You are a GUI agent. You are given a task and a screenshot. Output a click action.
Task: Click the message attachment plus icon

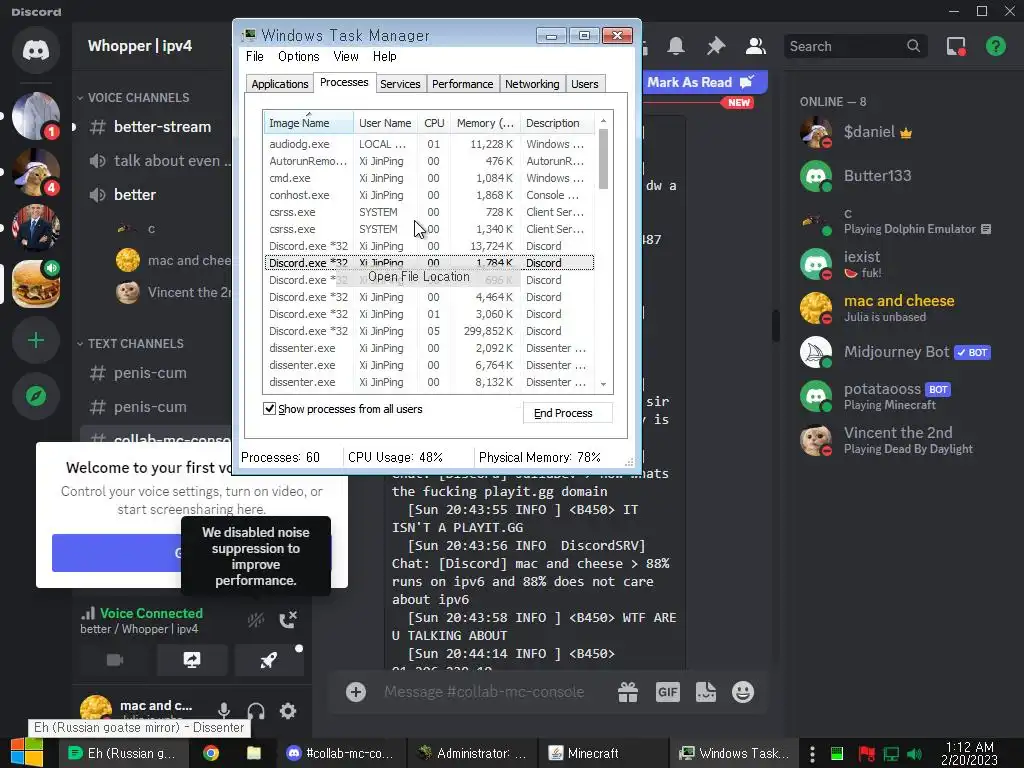click(356, 692)
